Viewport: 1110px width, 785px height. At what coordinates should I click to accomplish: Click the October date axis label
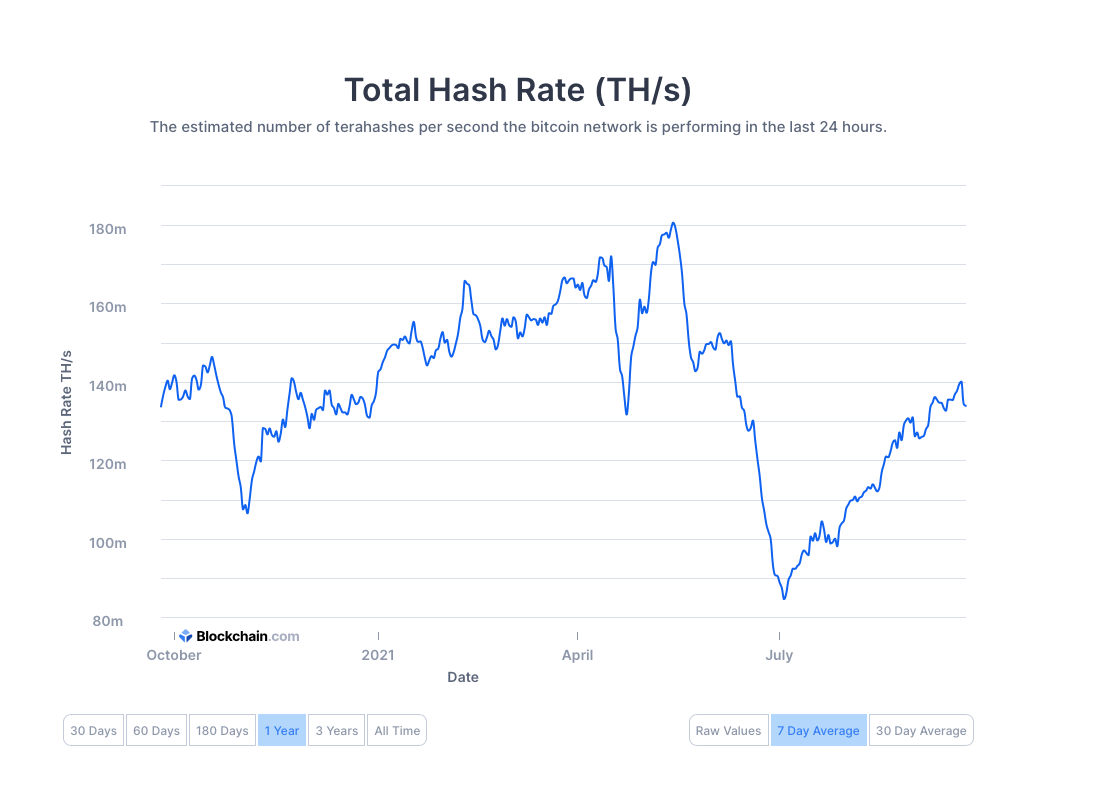174,655
